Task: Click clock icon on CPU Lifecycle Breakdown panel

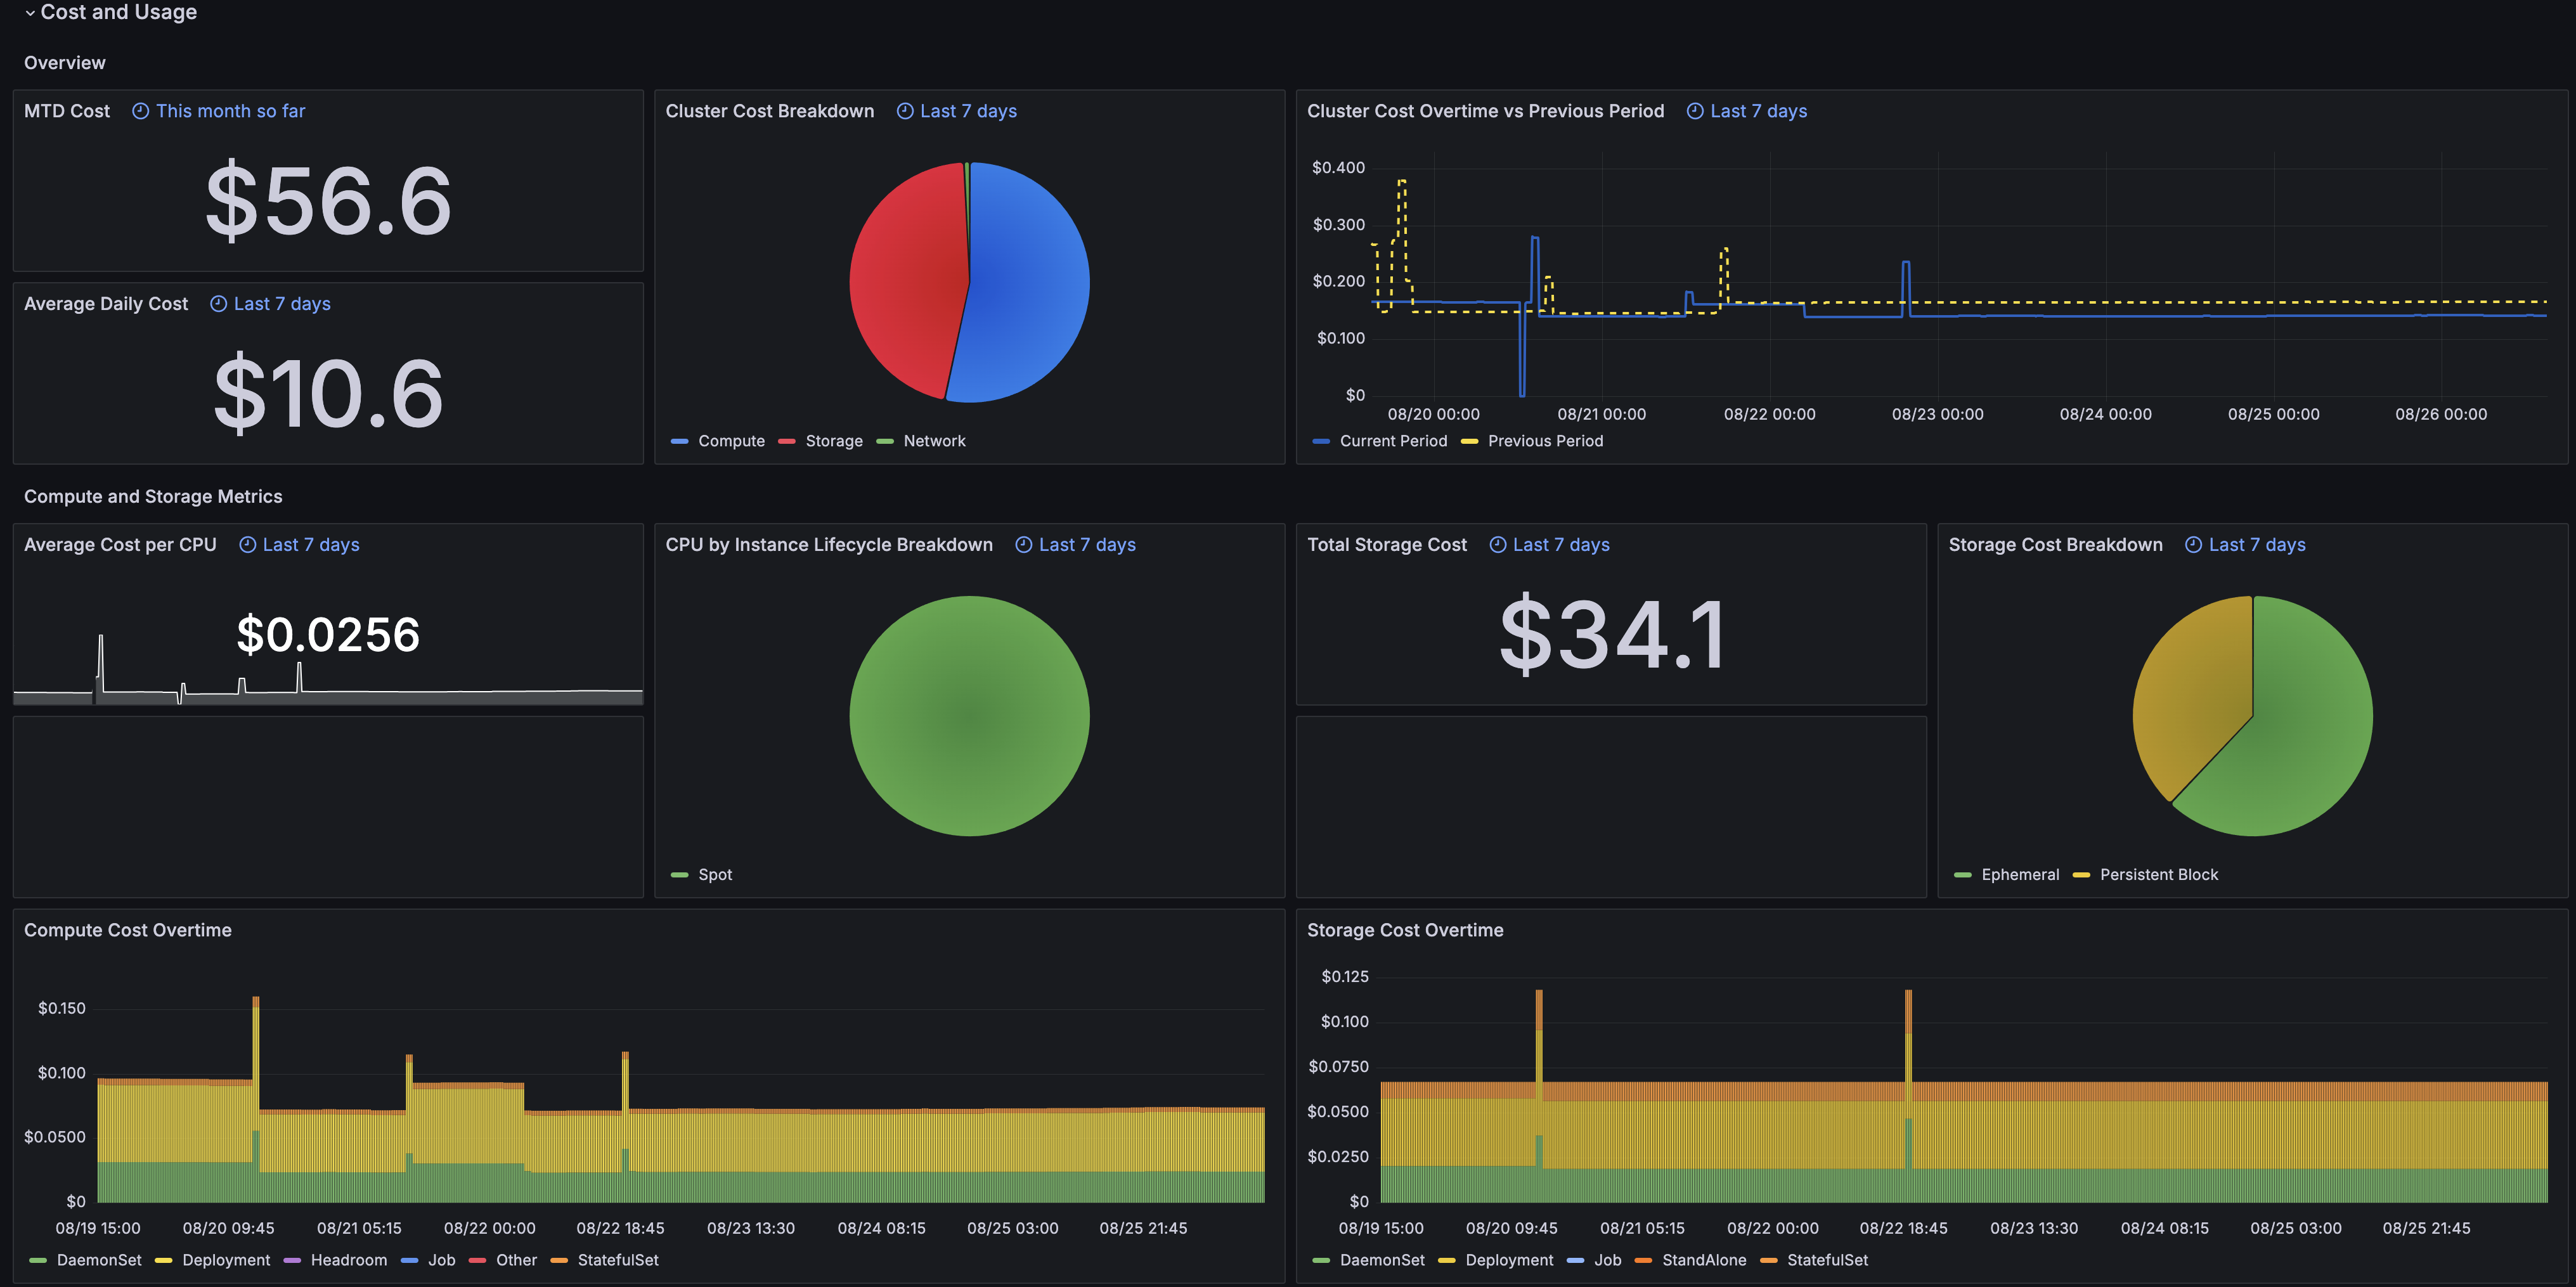Action: pyautogui.click(x=1024, y=545)
